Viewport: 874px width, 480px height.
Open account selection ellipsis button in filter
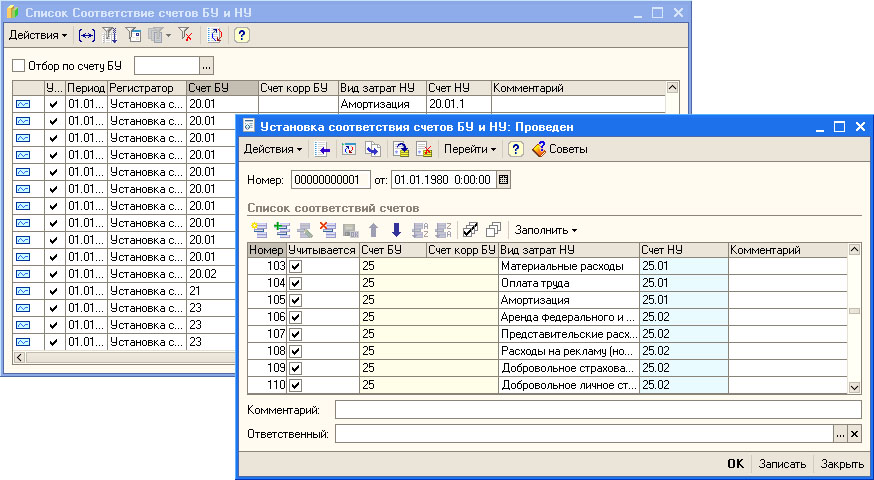pyautogui.click(x=207, y=66)
